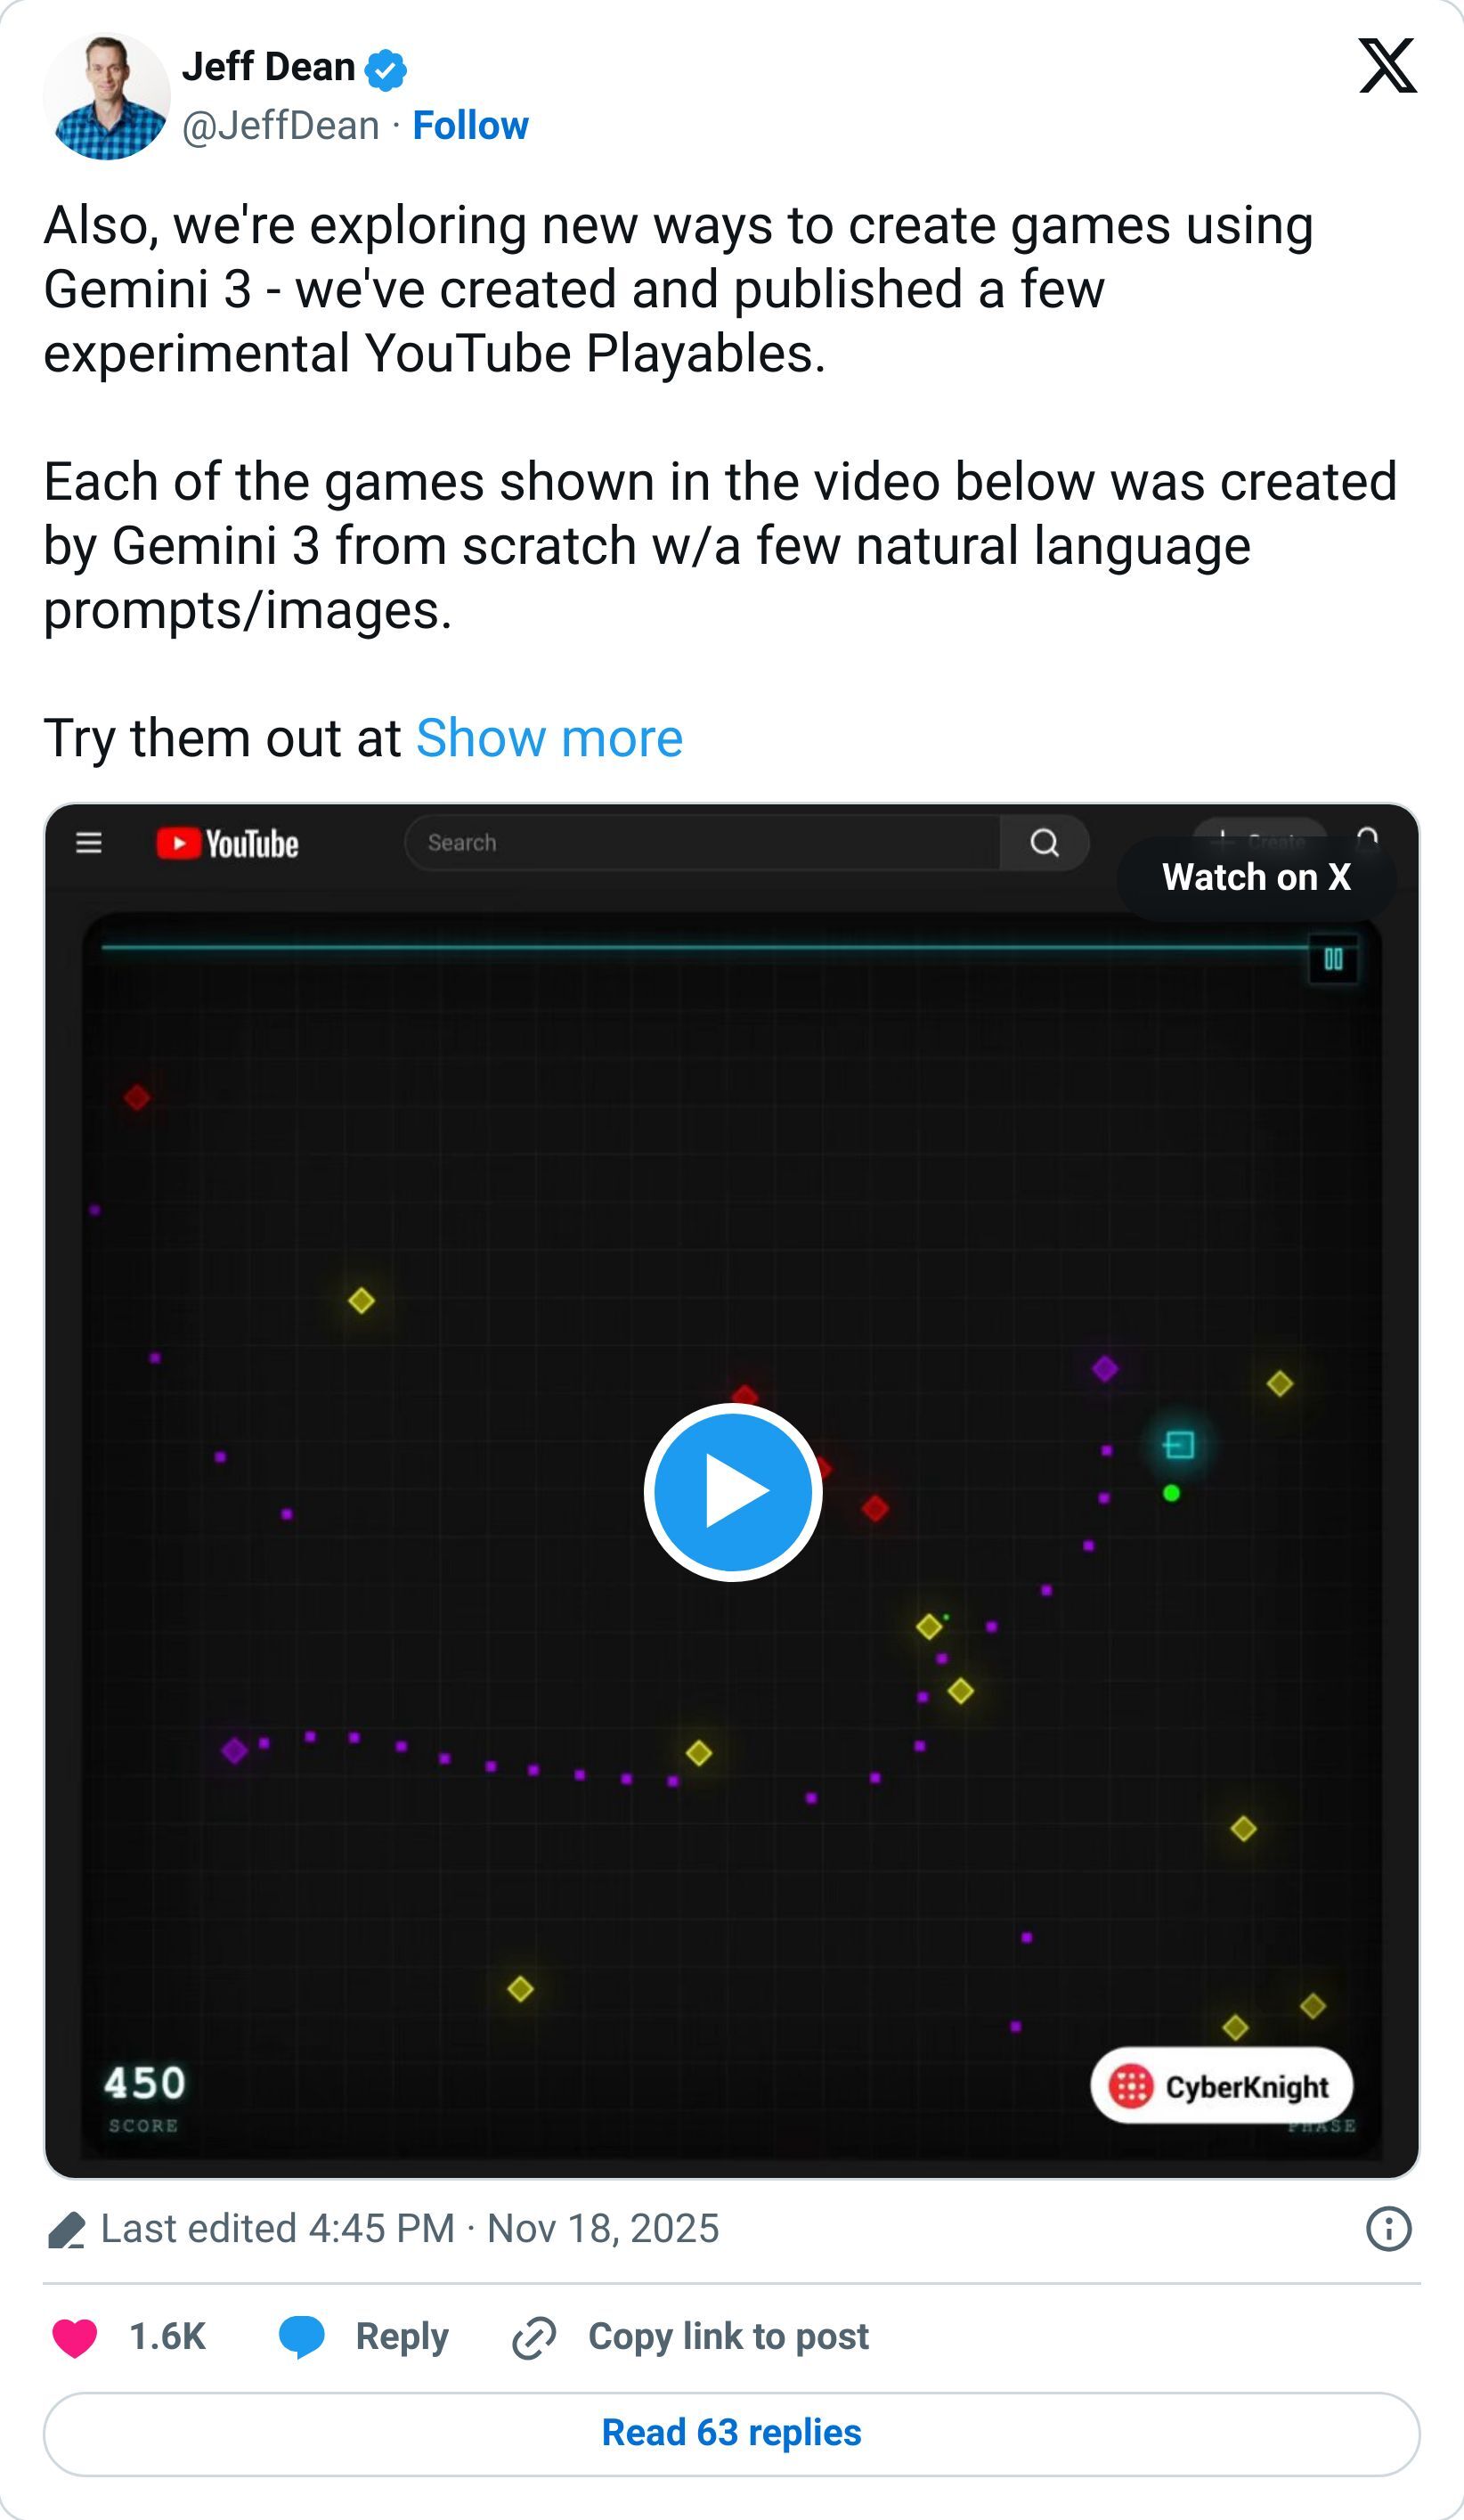Expand the tweet with Show more

click(x=548, y=738)
